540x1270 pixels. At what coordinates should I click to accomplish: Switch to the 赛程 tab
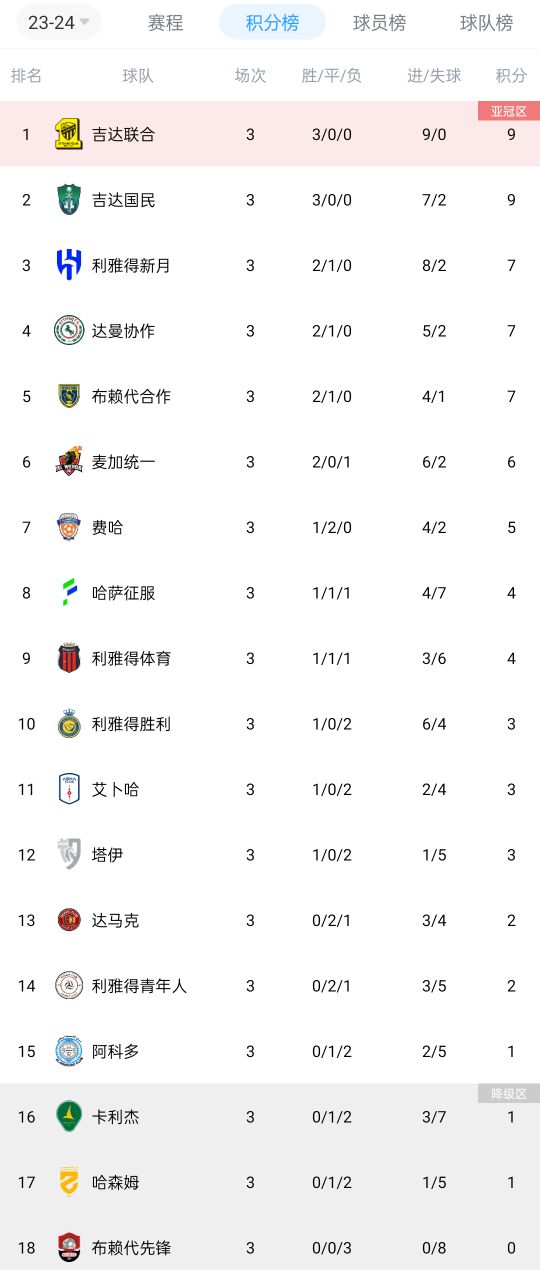pos(165,22)
